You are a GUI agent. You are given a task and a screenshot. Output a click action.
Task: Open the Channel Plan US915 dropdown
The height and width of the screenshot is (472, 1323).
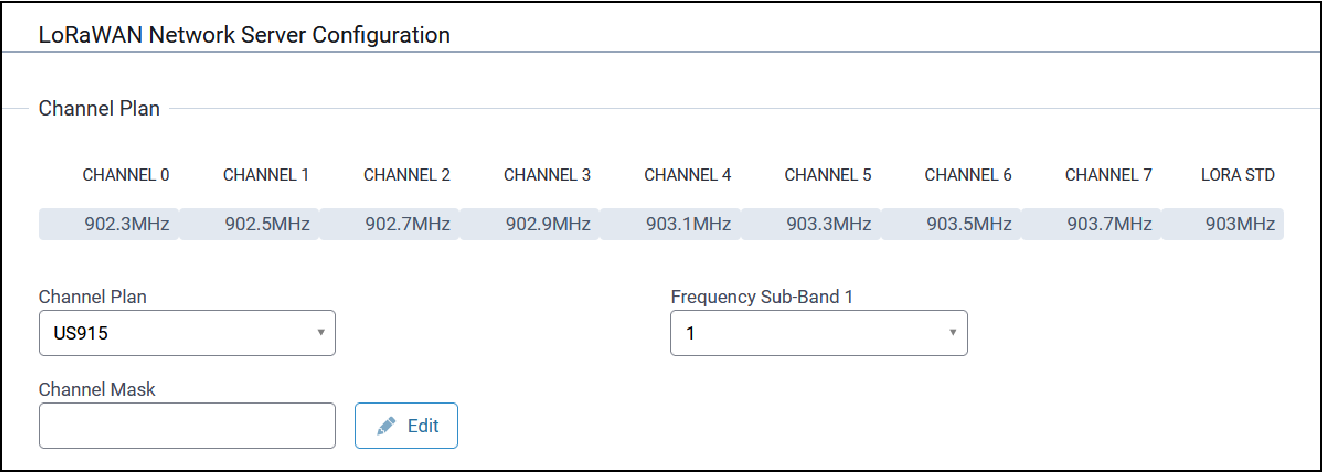pyautogui.click(x=187, y=333)
